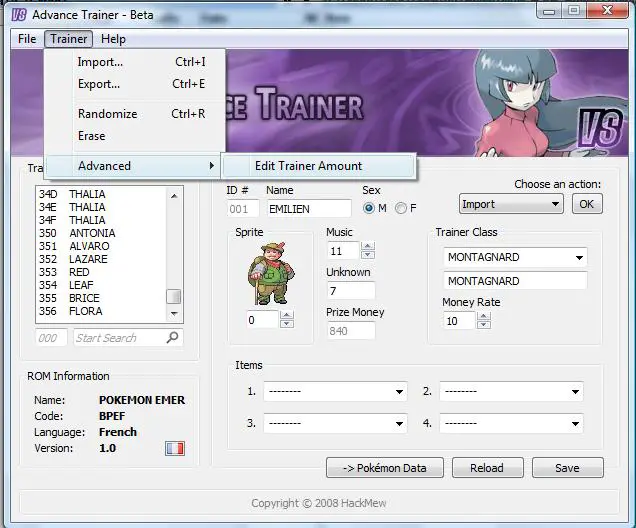The width and height of the screenshot is (636, 528).
Task: Click the VS app icon in title bar
Action: [x=19, y=15]
